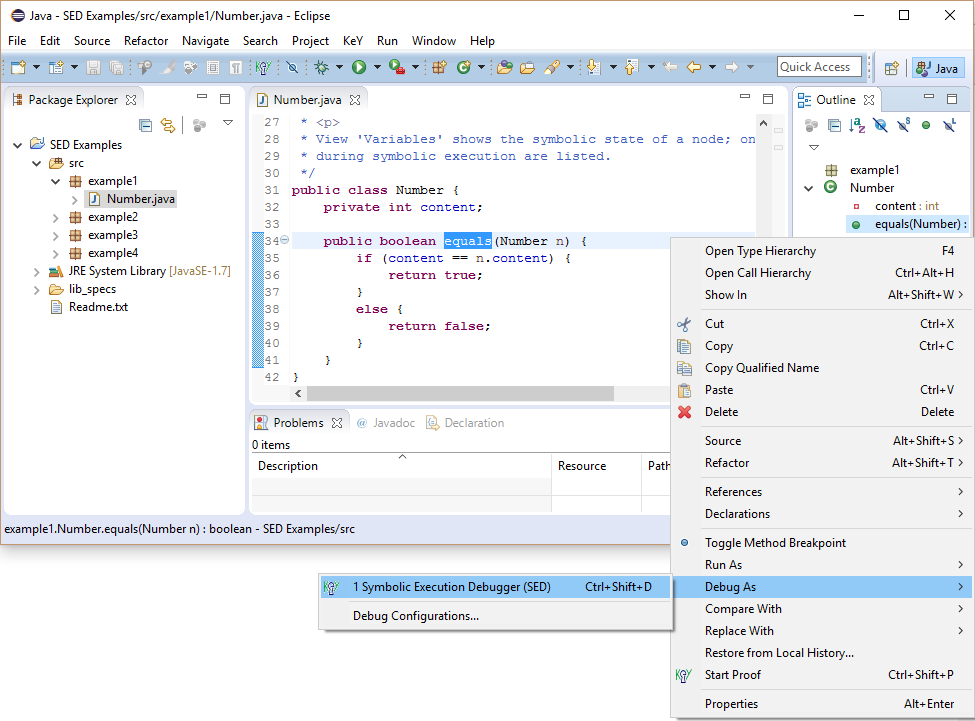The width and height of the screenshot is (975, 721).
Task: Expand the lib_specs folder node
Action: coord(37,290)
